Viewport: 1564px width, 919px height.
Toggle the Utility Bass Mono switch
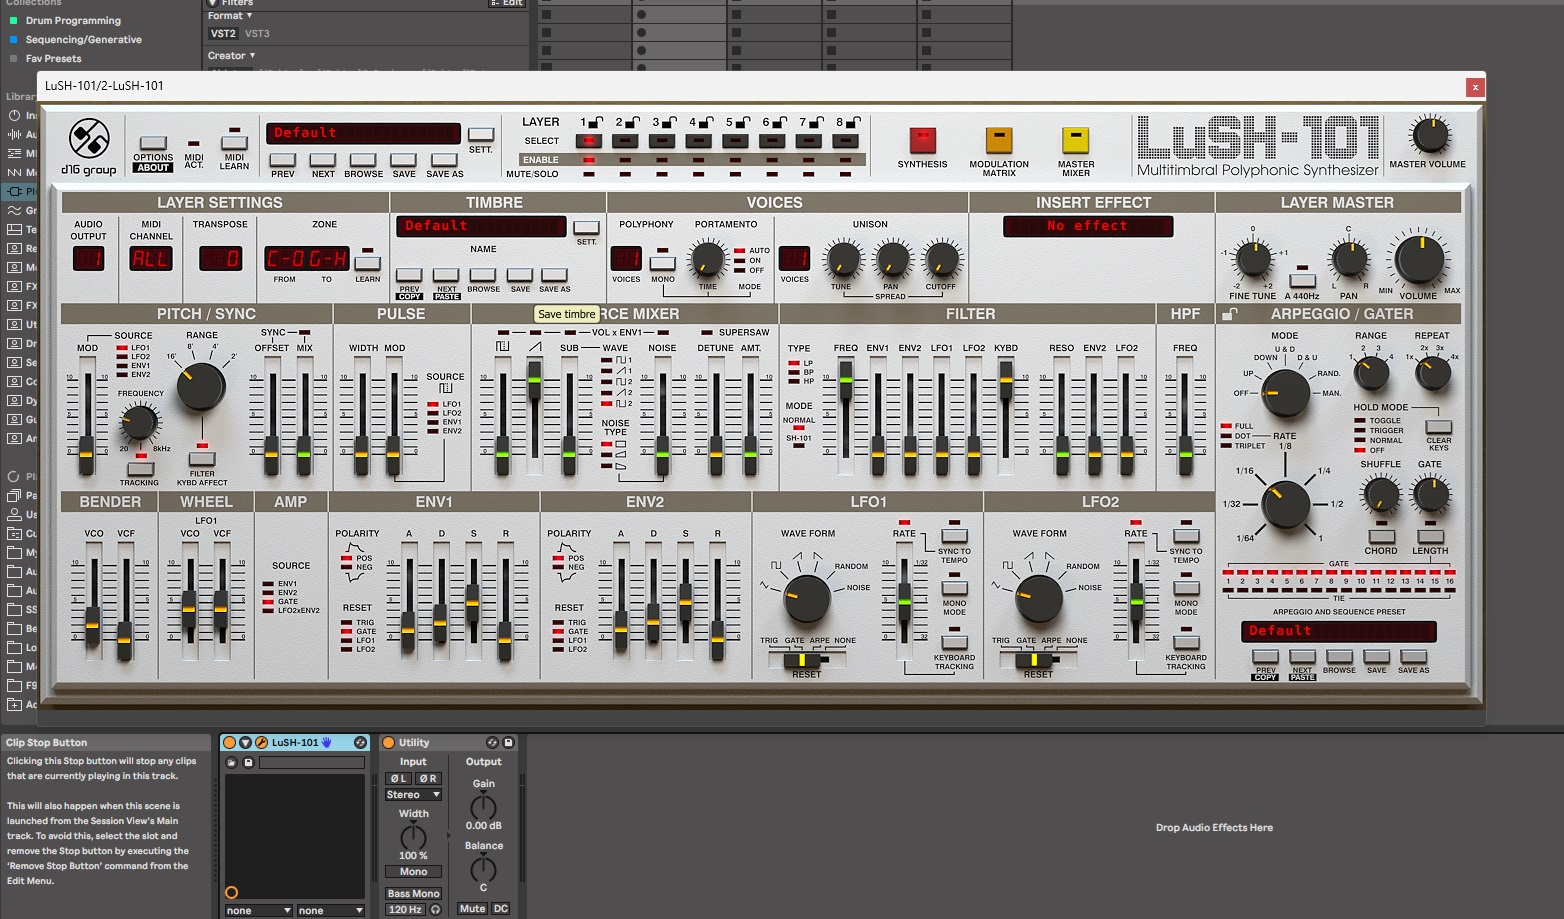413,894
